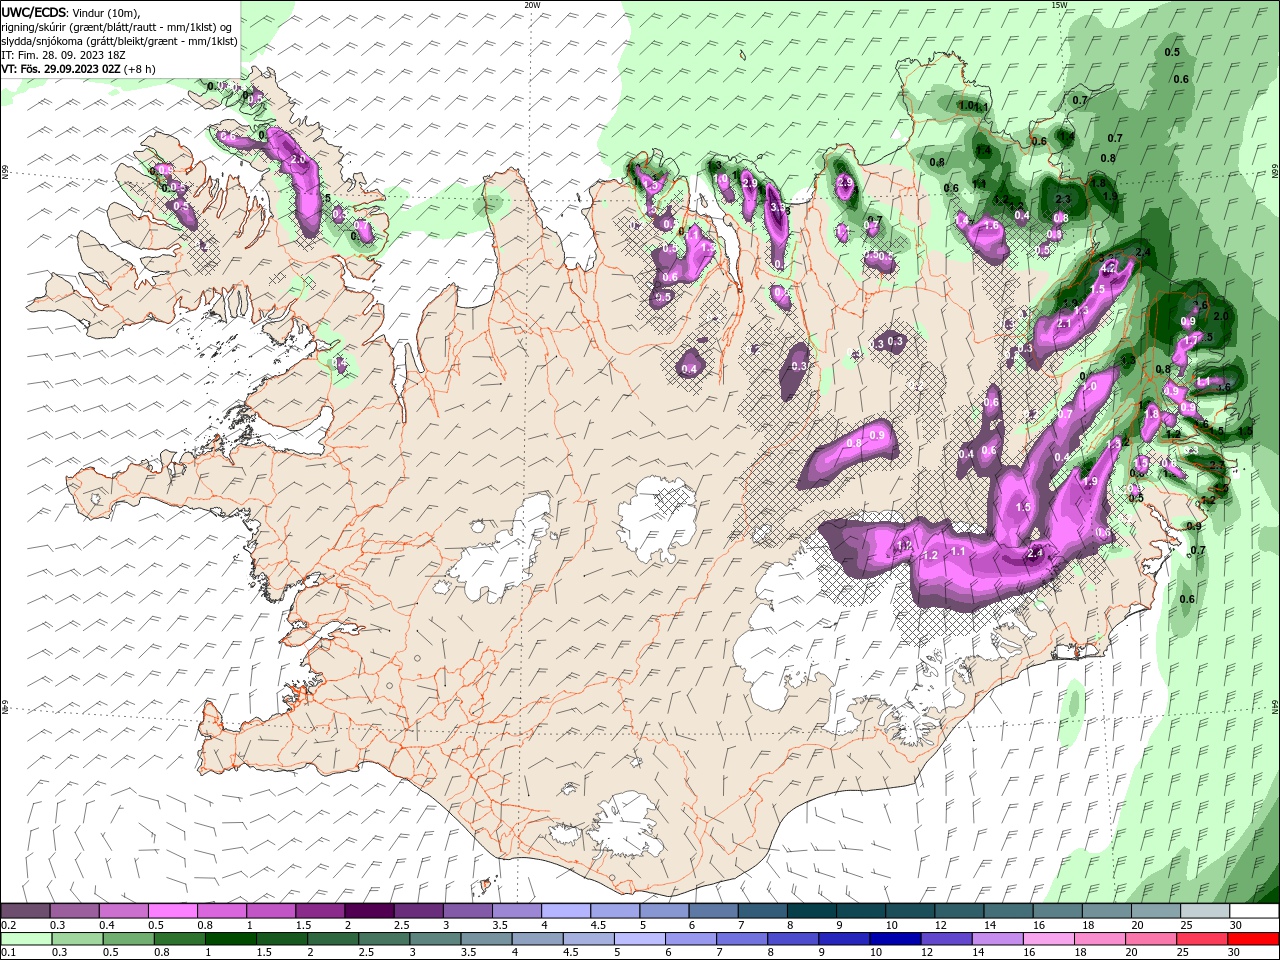
Task: Pick the snow legend swatch between 0.2 and 0.3
Action: click(x=25, y=911)
